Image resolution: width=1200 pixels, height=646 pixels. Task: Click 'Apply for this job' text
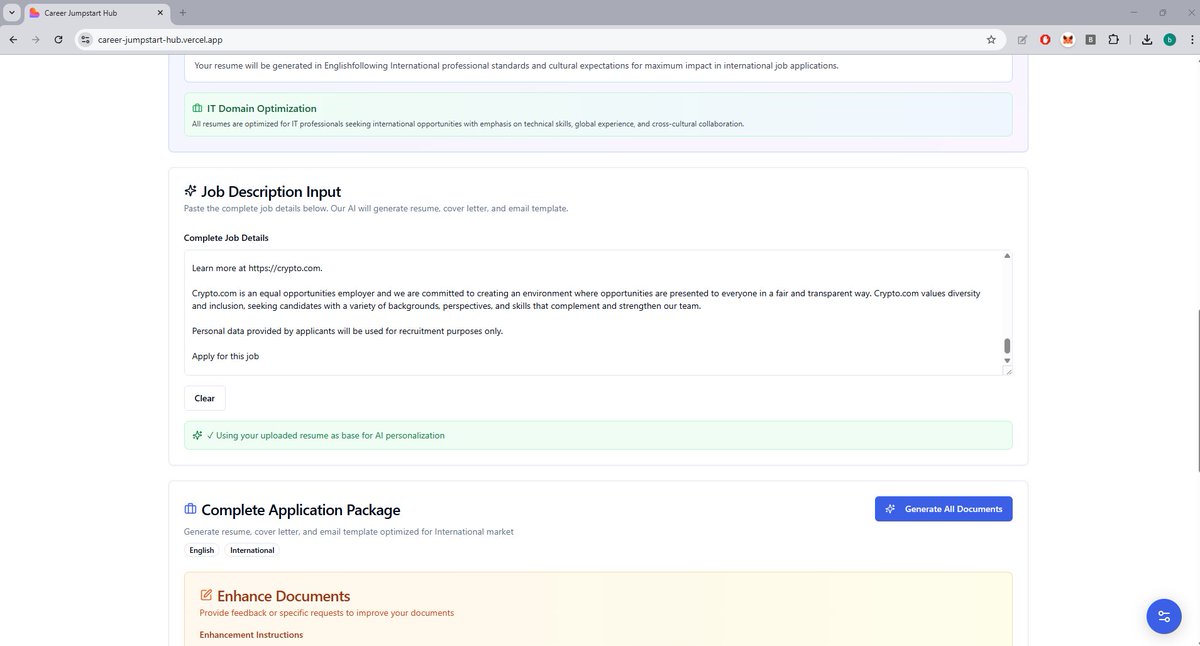pyautogui.click(x=226, y=356)
